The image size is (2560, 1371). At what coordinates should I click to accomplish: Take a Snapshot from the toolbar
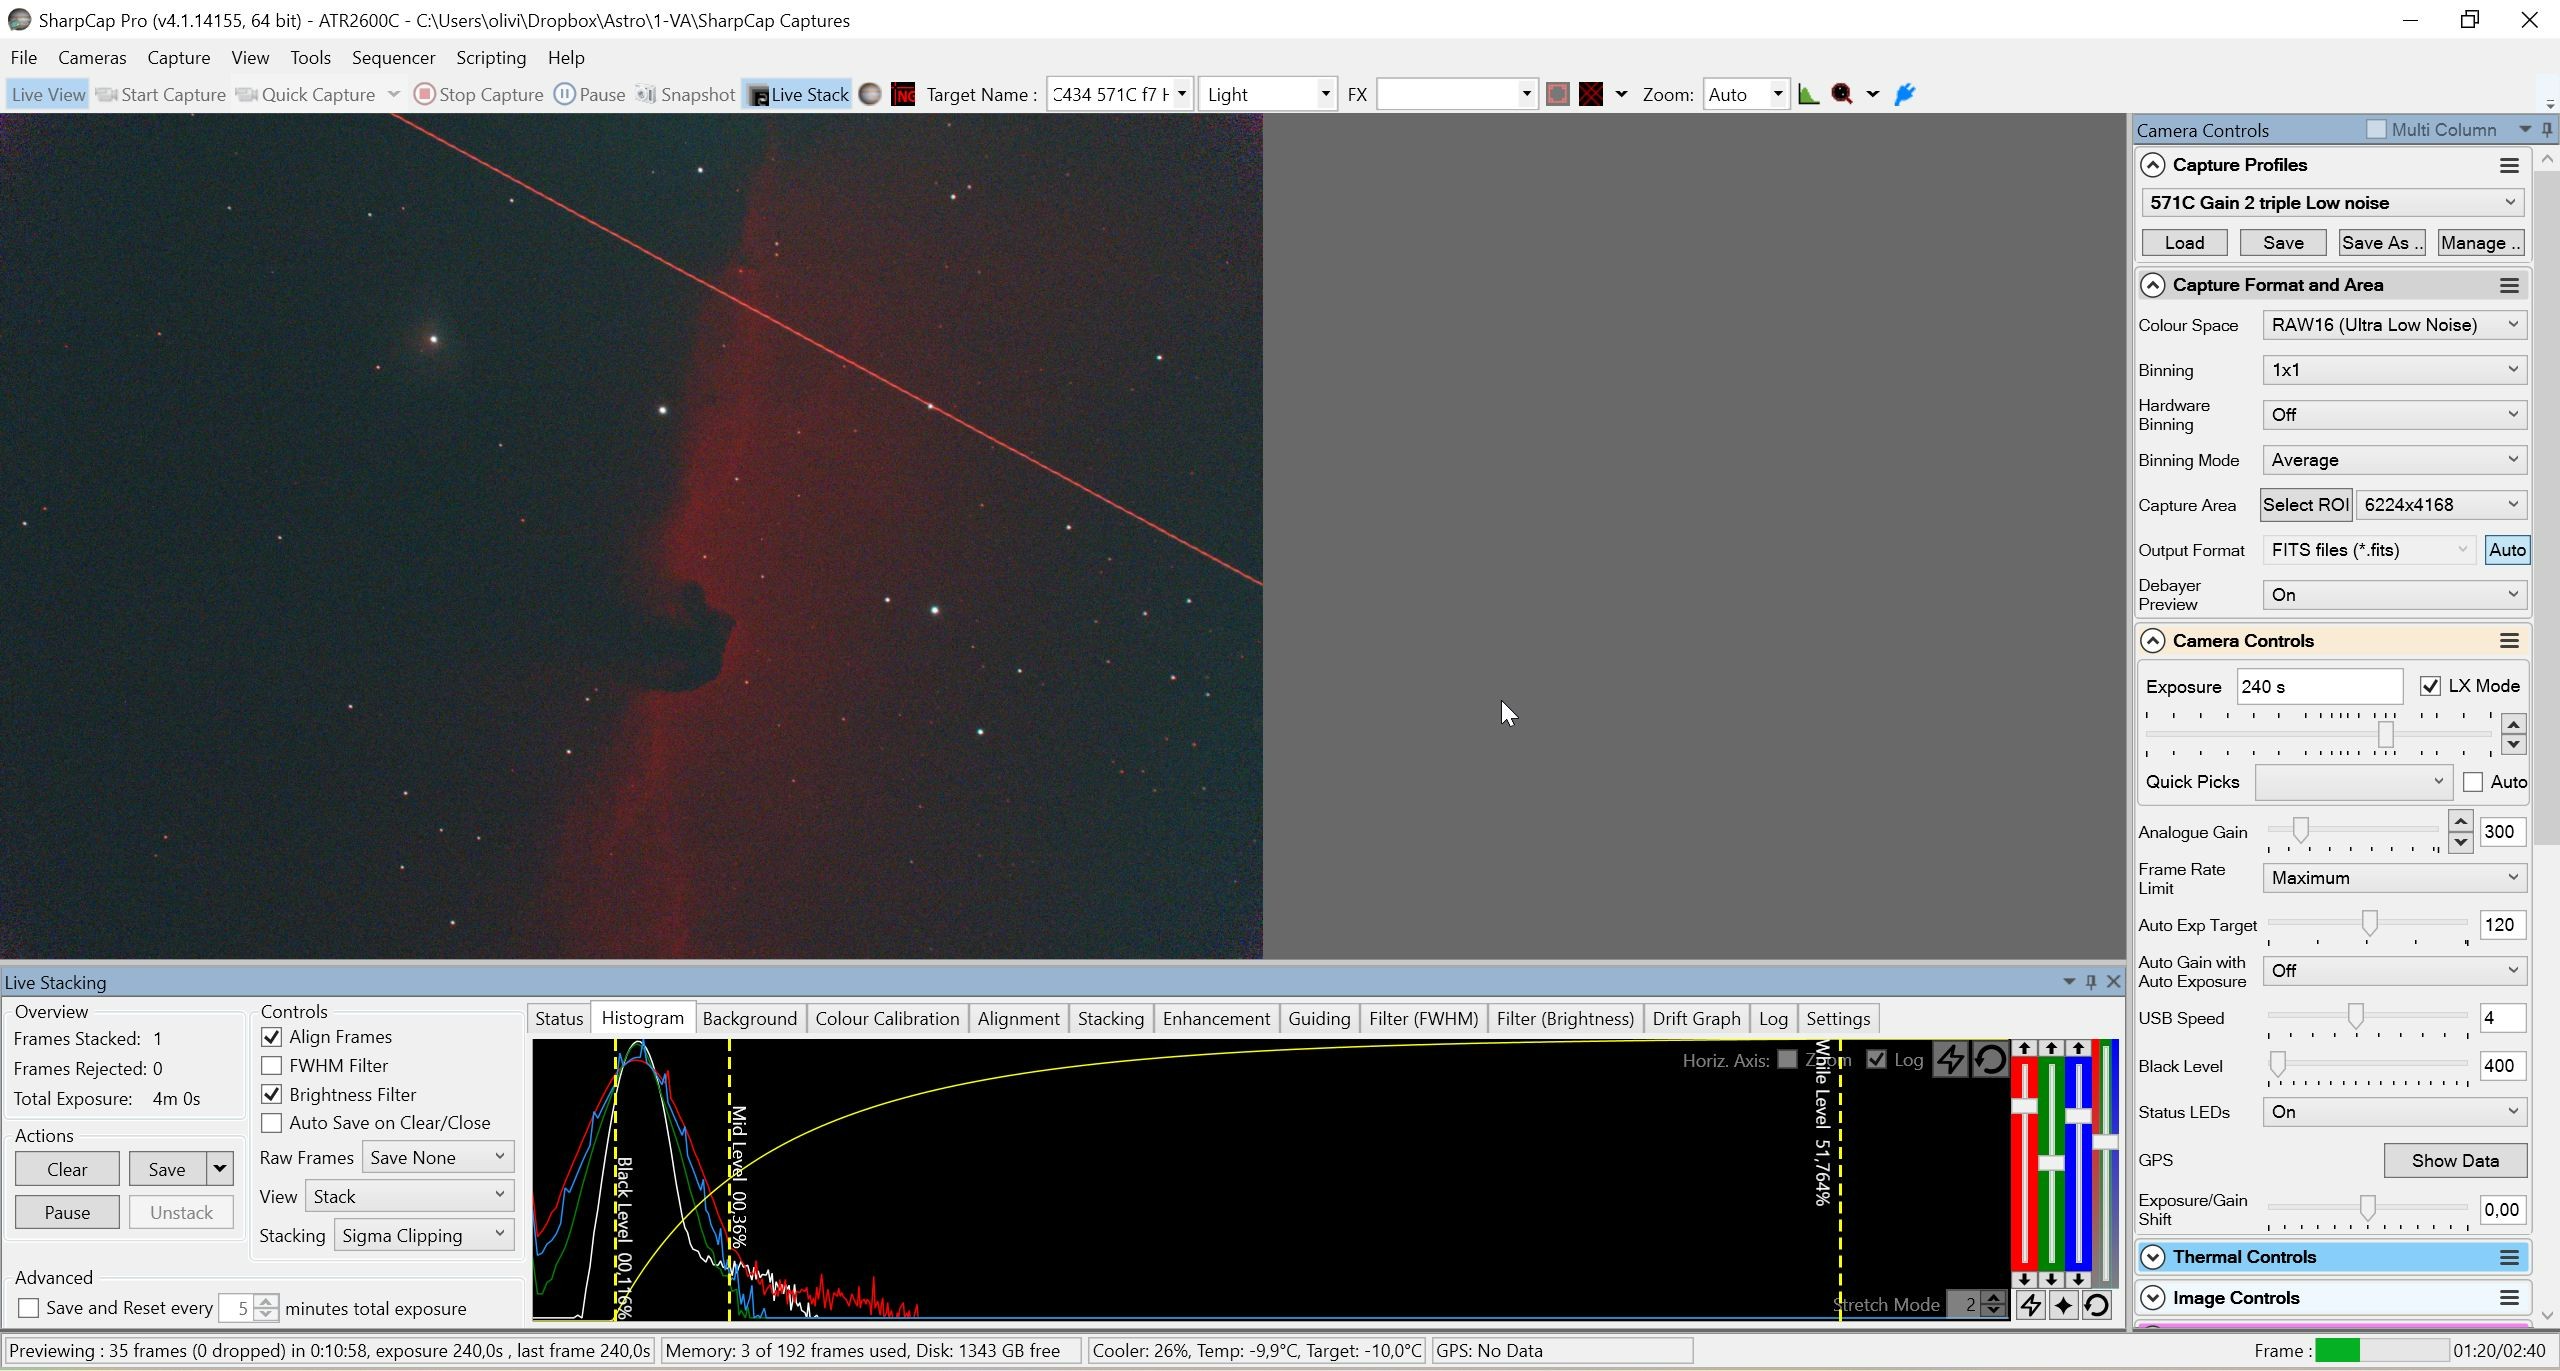(x=685, y=95)
